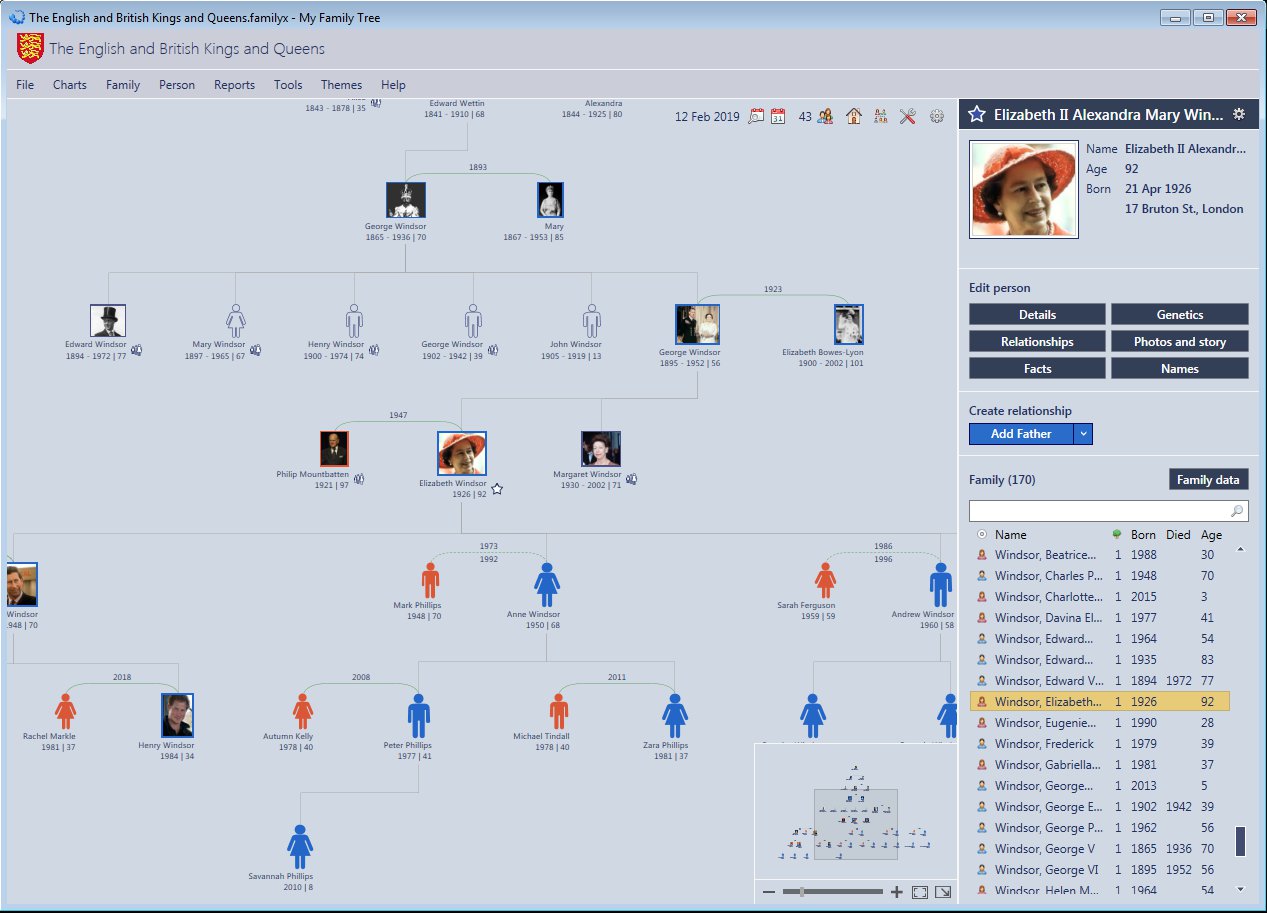The image size is (1267, 913).
Task: Click the settings gear on the top toolbar
Action: (x=936, y=116)
